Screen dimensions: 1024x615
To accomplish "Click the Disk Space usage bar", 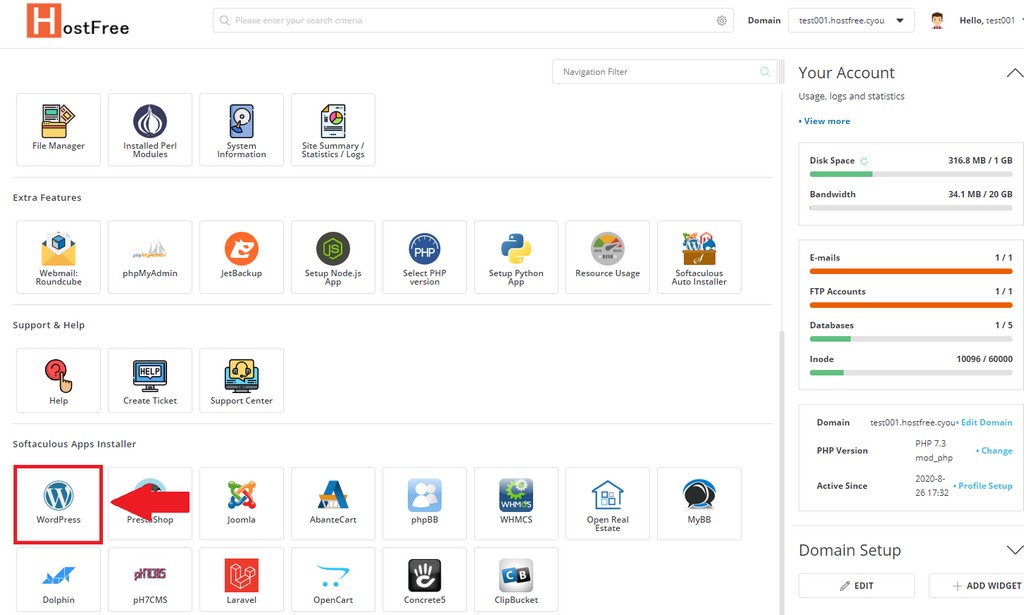I will [x=910, y=174].
